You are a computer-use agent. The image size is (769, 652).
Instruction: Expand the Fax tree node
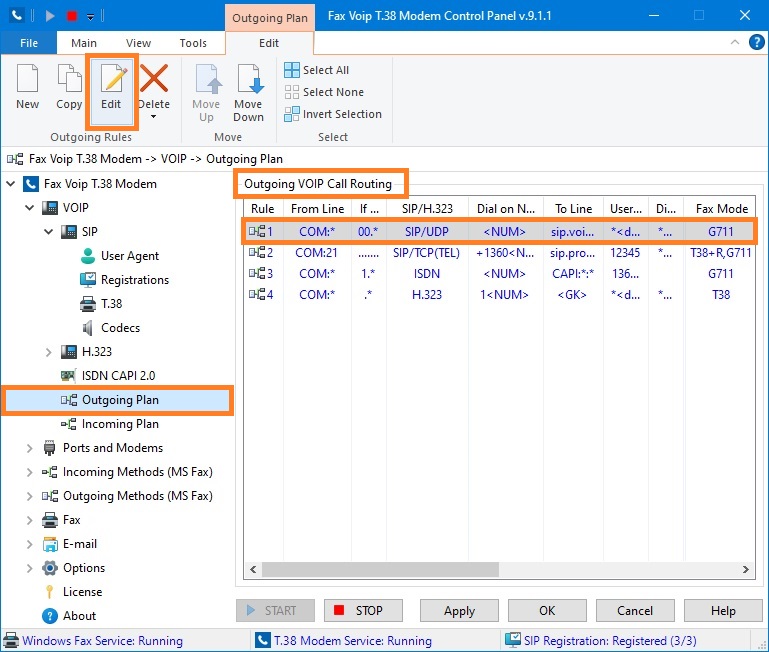click(29, 520)
